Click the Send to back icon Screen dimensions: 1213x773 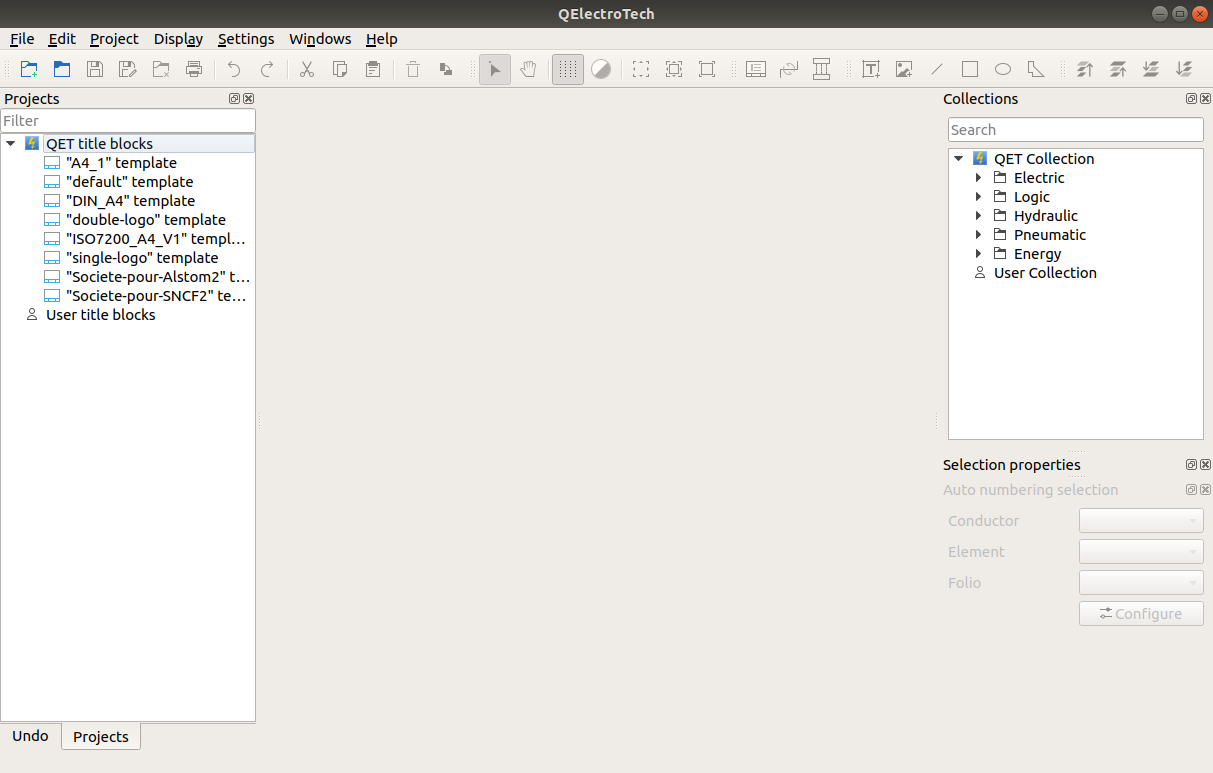1184,69
